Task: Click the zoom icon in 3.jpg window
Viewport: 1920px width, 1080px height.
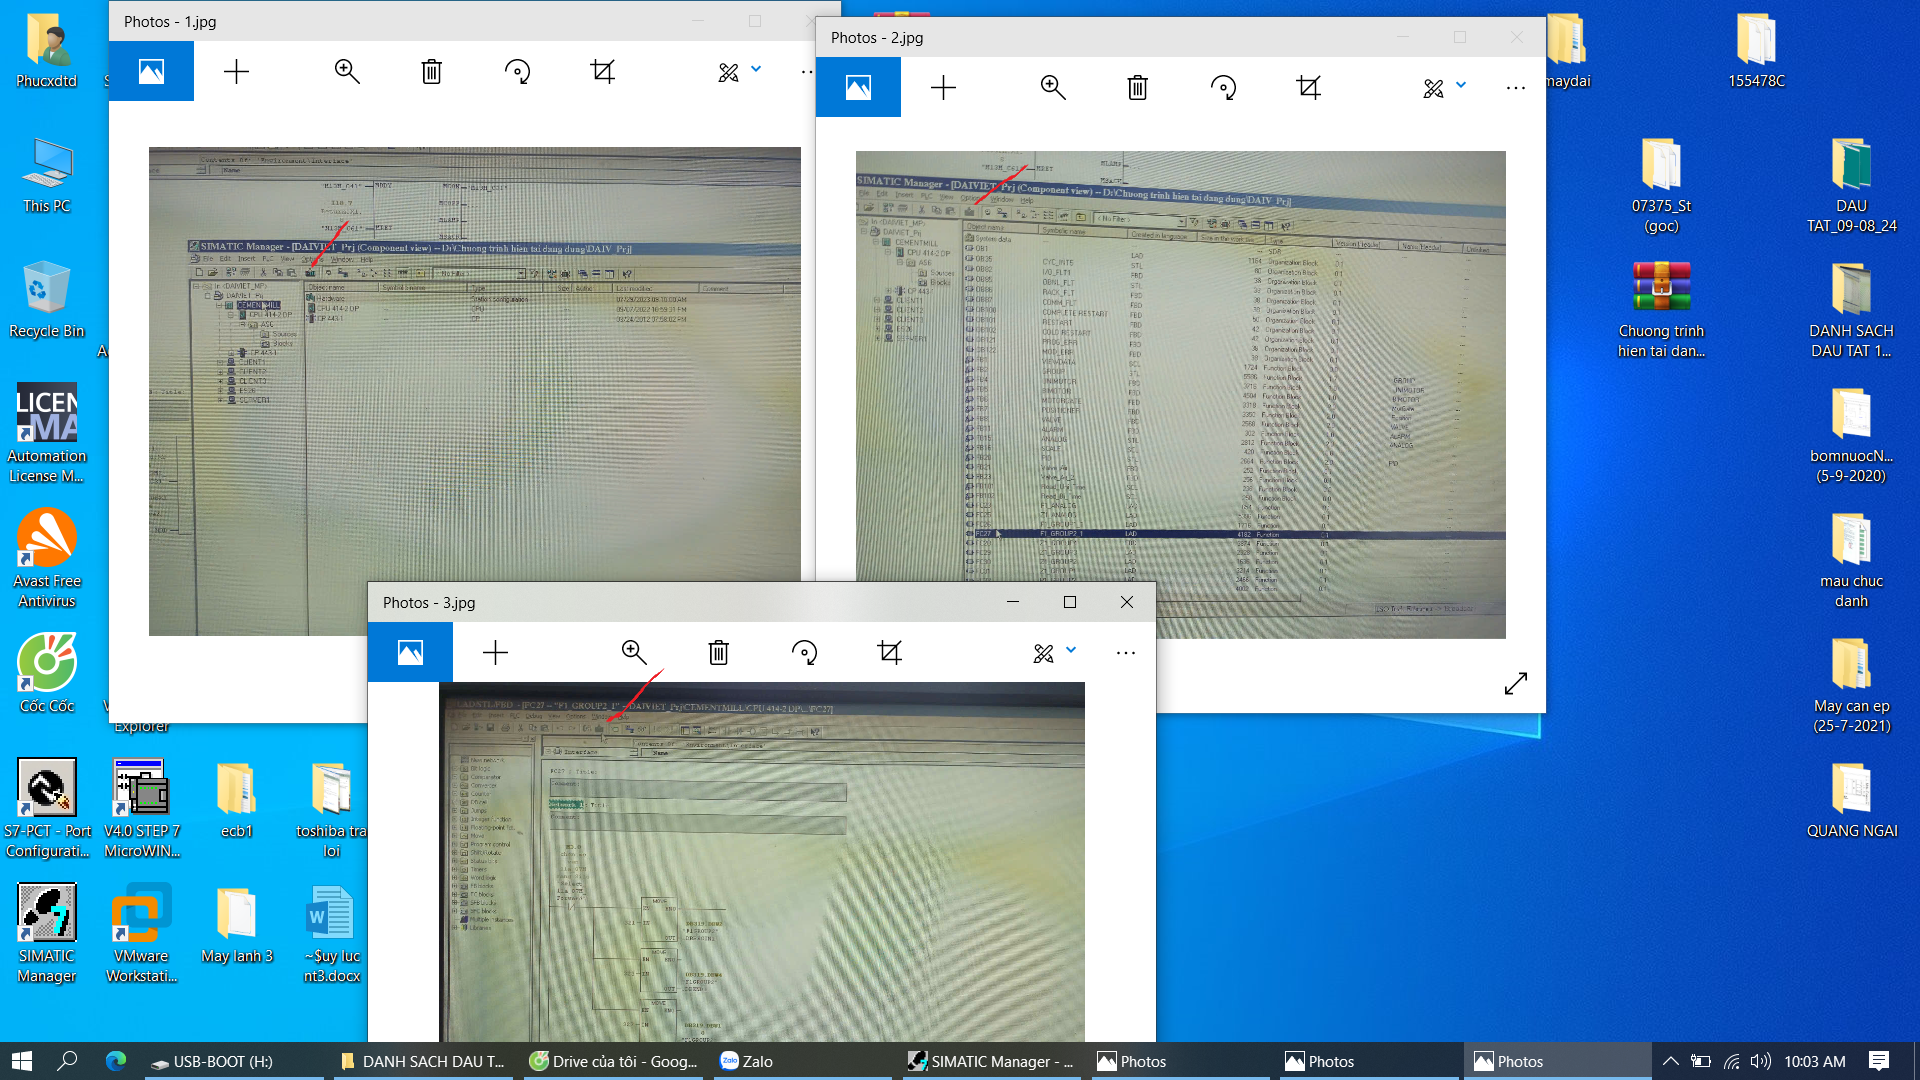Action: point(634,653)
